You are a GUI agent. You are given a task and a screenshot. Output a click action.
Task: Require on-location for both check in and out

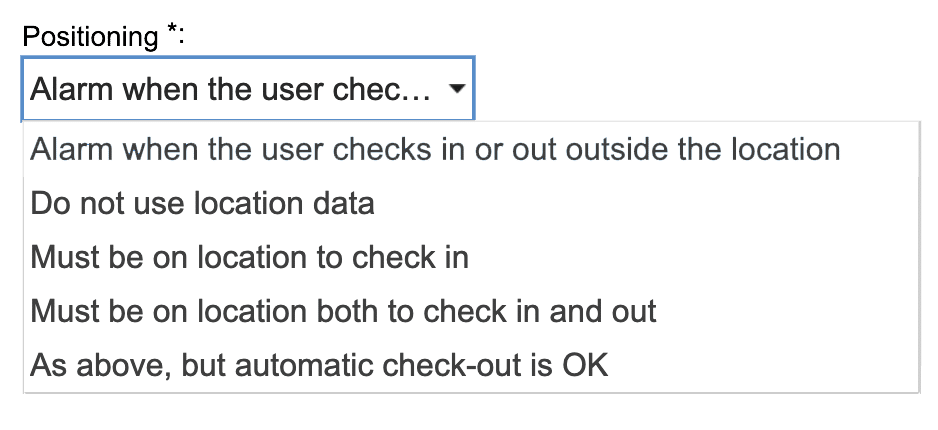[343, 311]
